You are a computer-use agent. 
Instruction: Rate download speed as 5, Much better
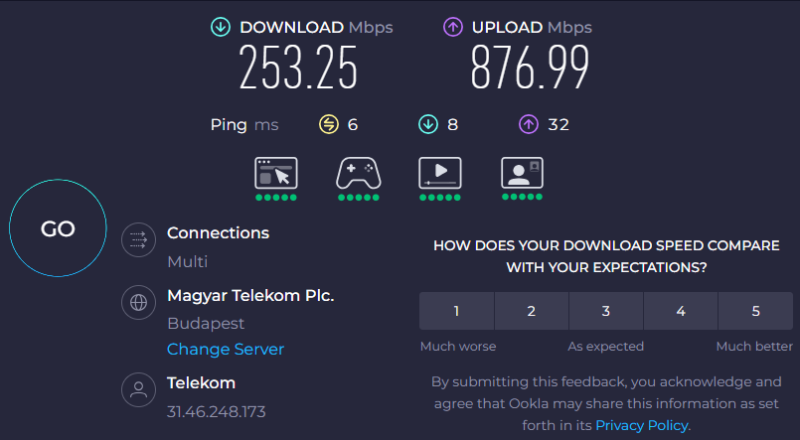pos(756,311)
